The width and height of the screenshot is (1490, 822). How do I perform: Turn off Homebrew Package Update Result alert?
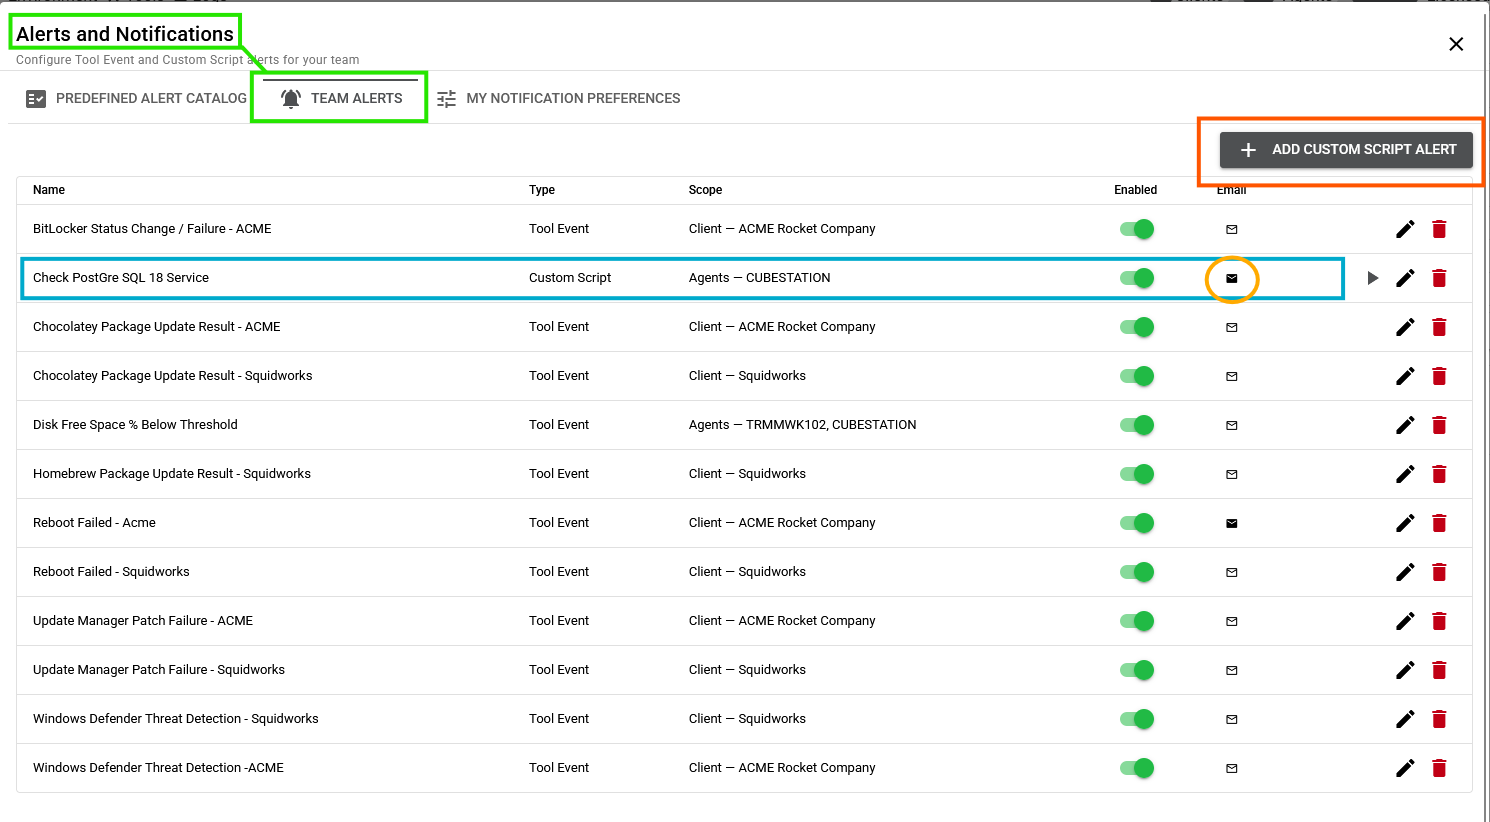pyautogui.click(x=1137, y=474)
